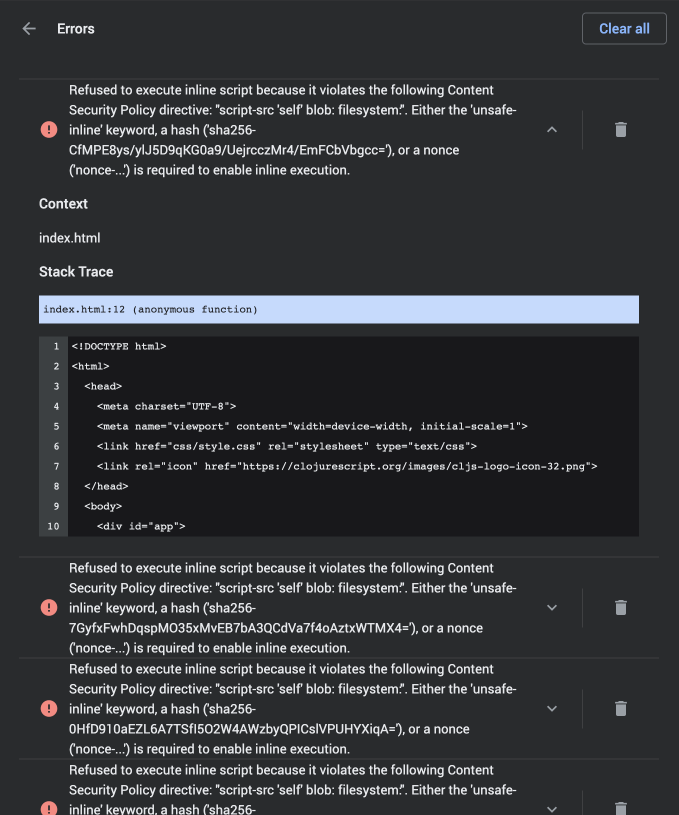The height and width of the screenshot is (815, 679).
Task: Select the index.html:12 anonymous function stack frame
Action: pyautogui.click(x=338, y=310)
